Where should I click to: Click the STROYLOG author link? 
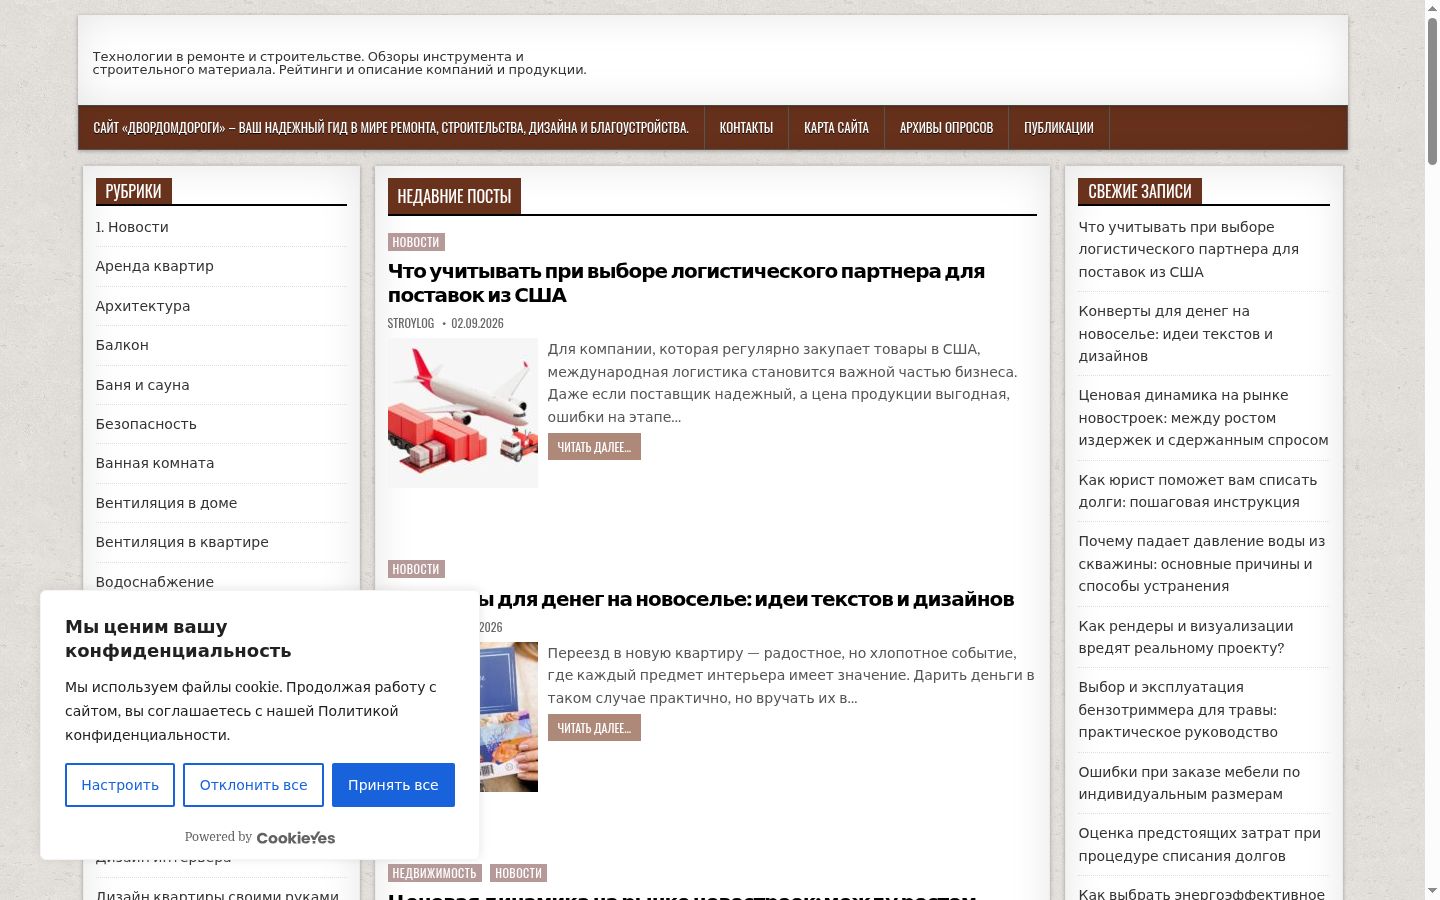click(411, 323)
